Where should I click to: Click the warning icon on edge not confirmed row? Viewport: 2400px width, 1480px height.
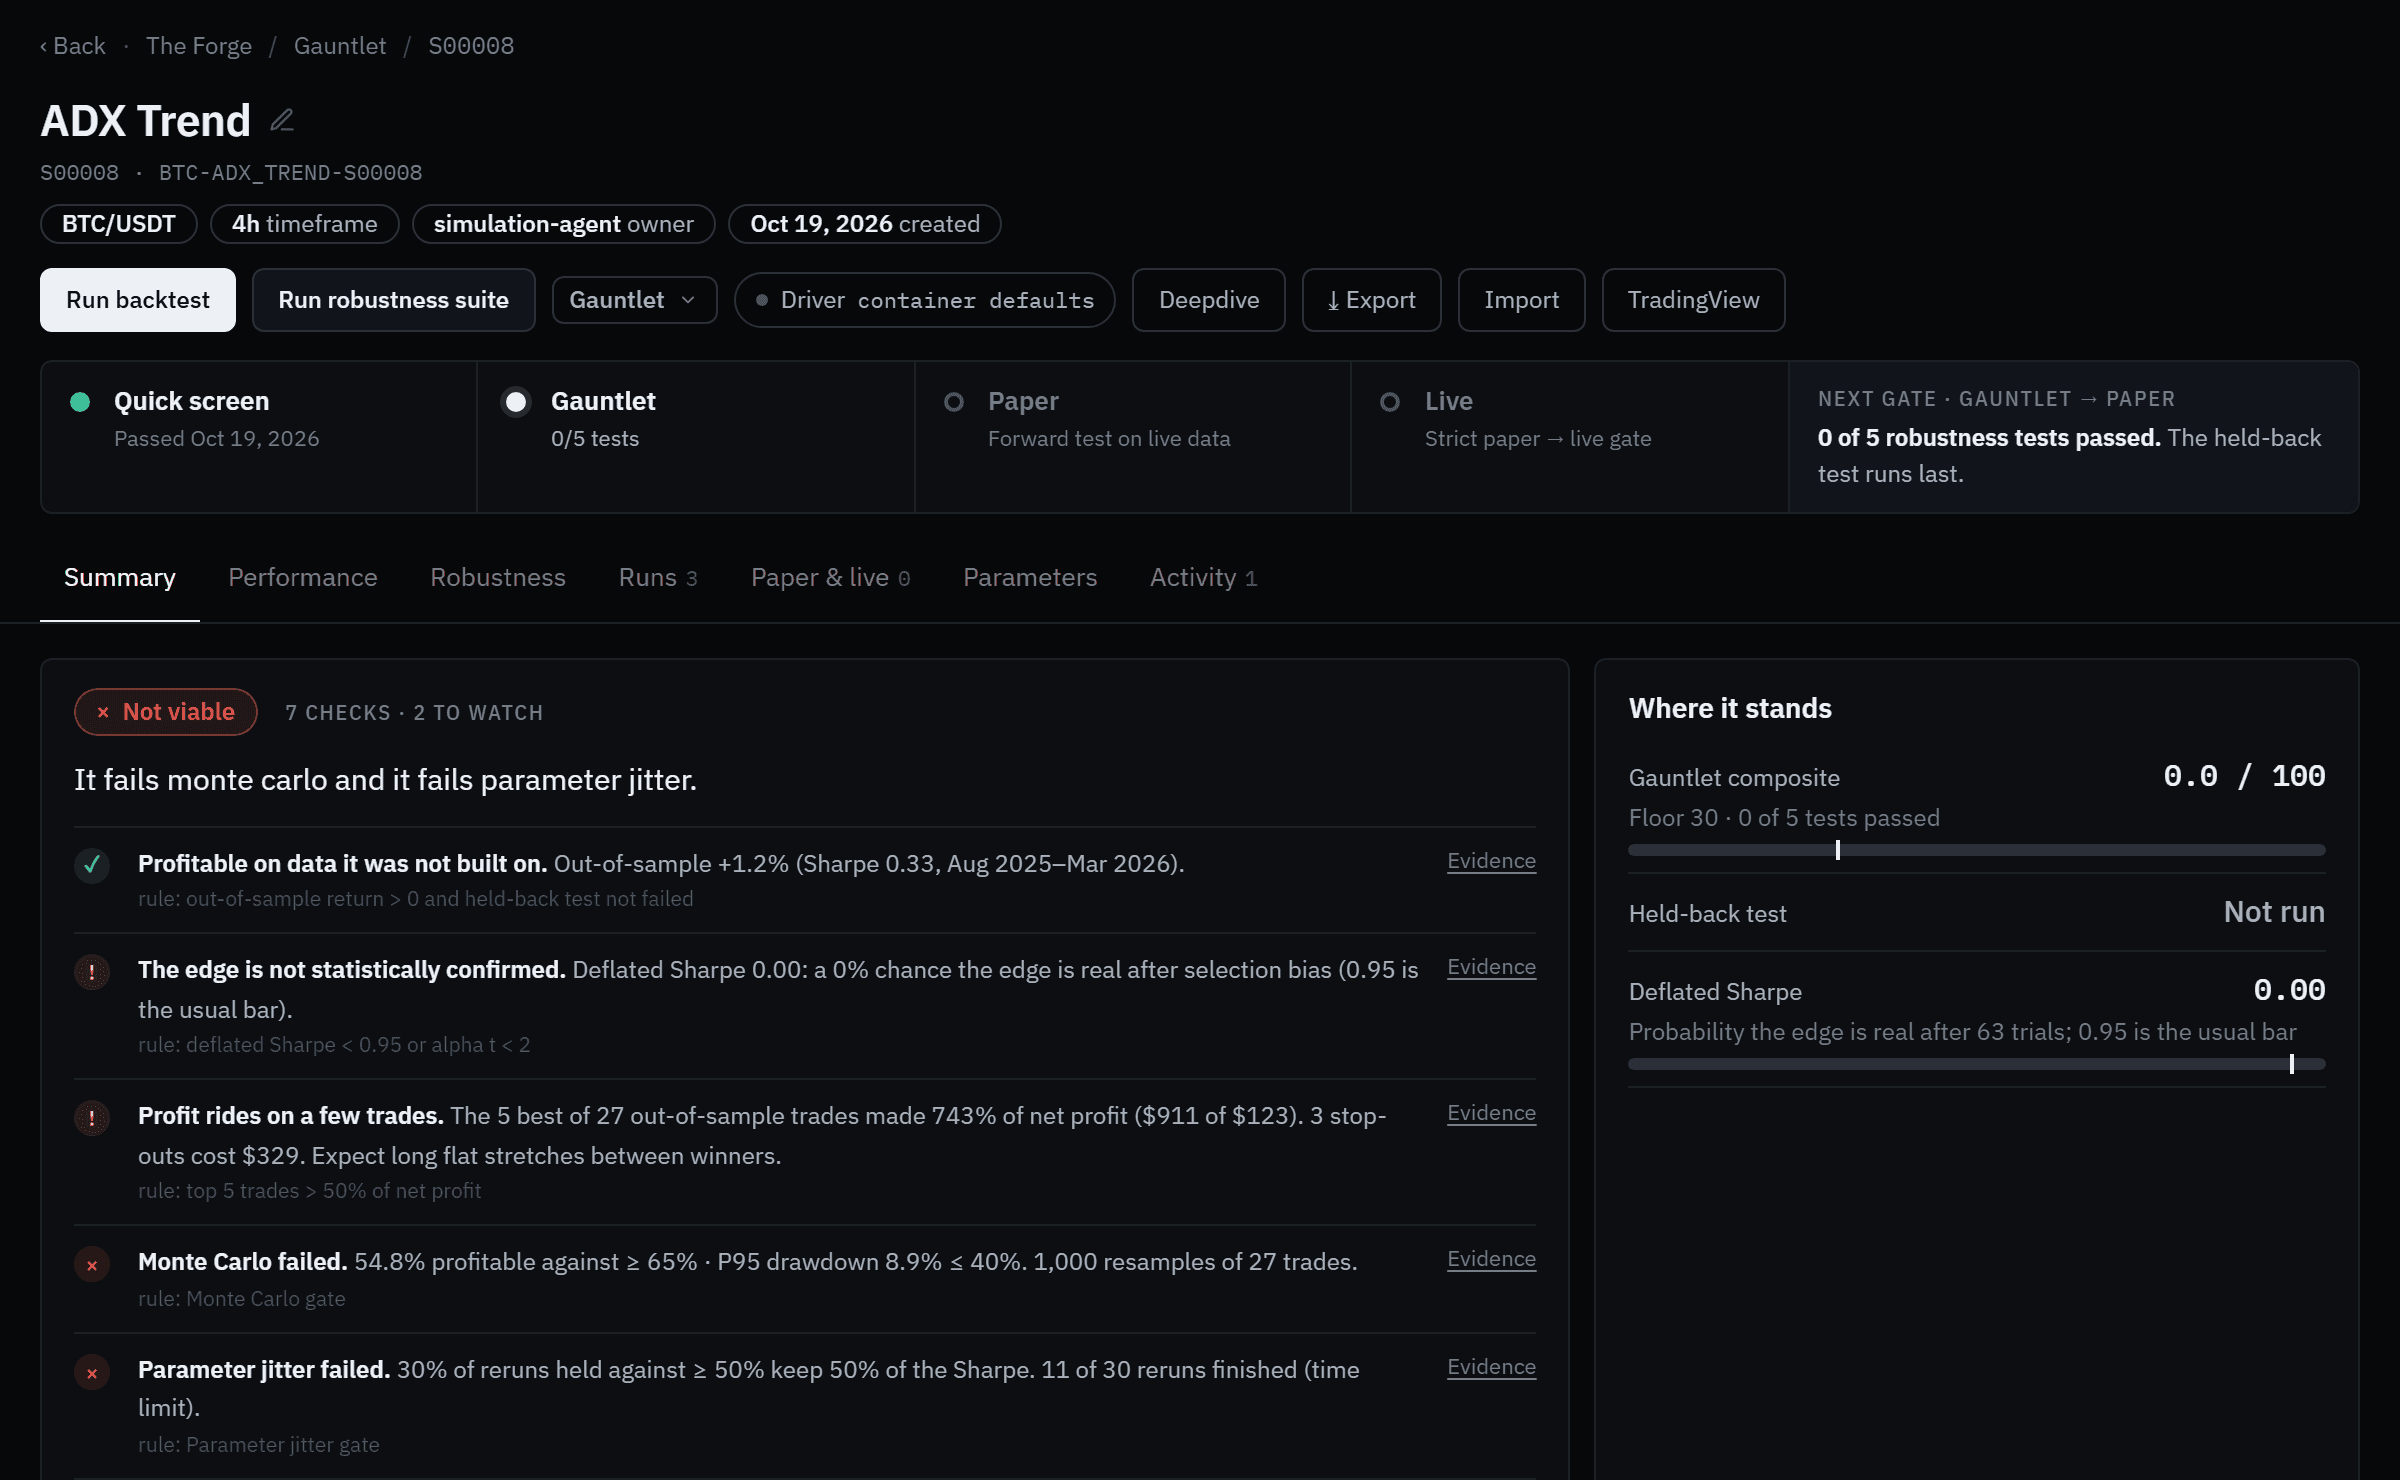click(x=92, y=971)
